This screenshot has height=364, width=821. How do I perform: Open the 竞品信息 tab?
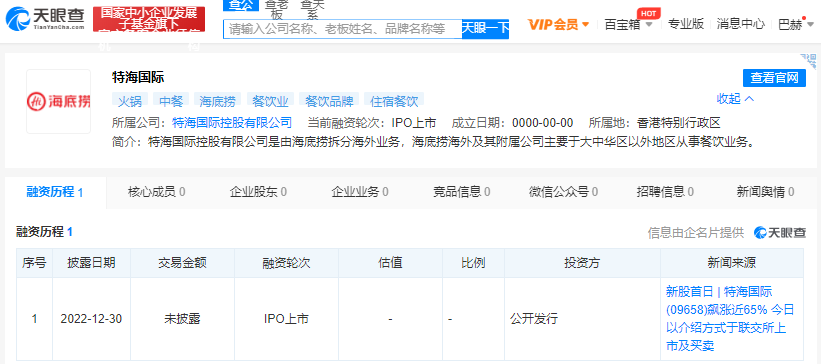[x=461, y=192]
